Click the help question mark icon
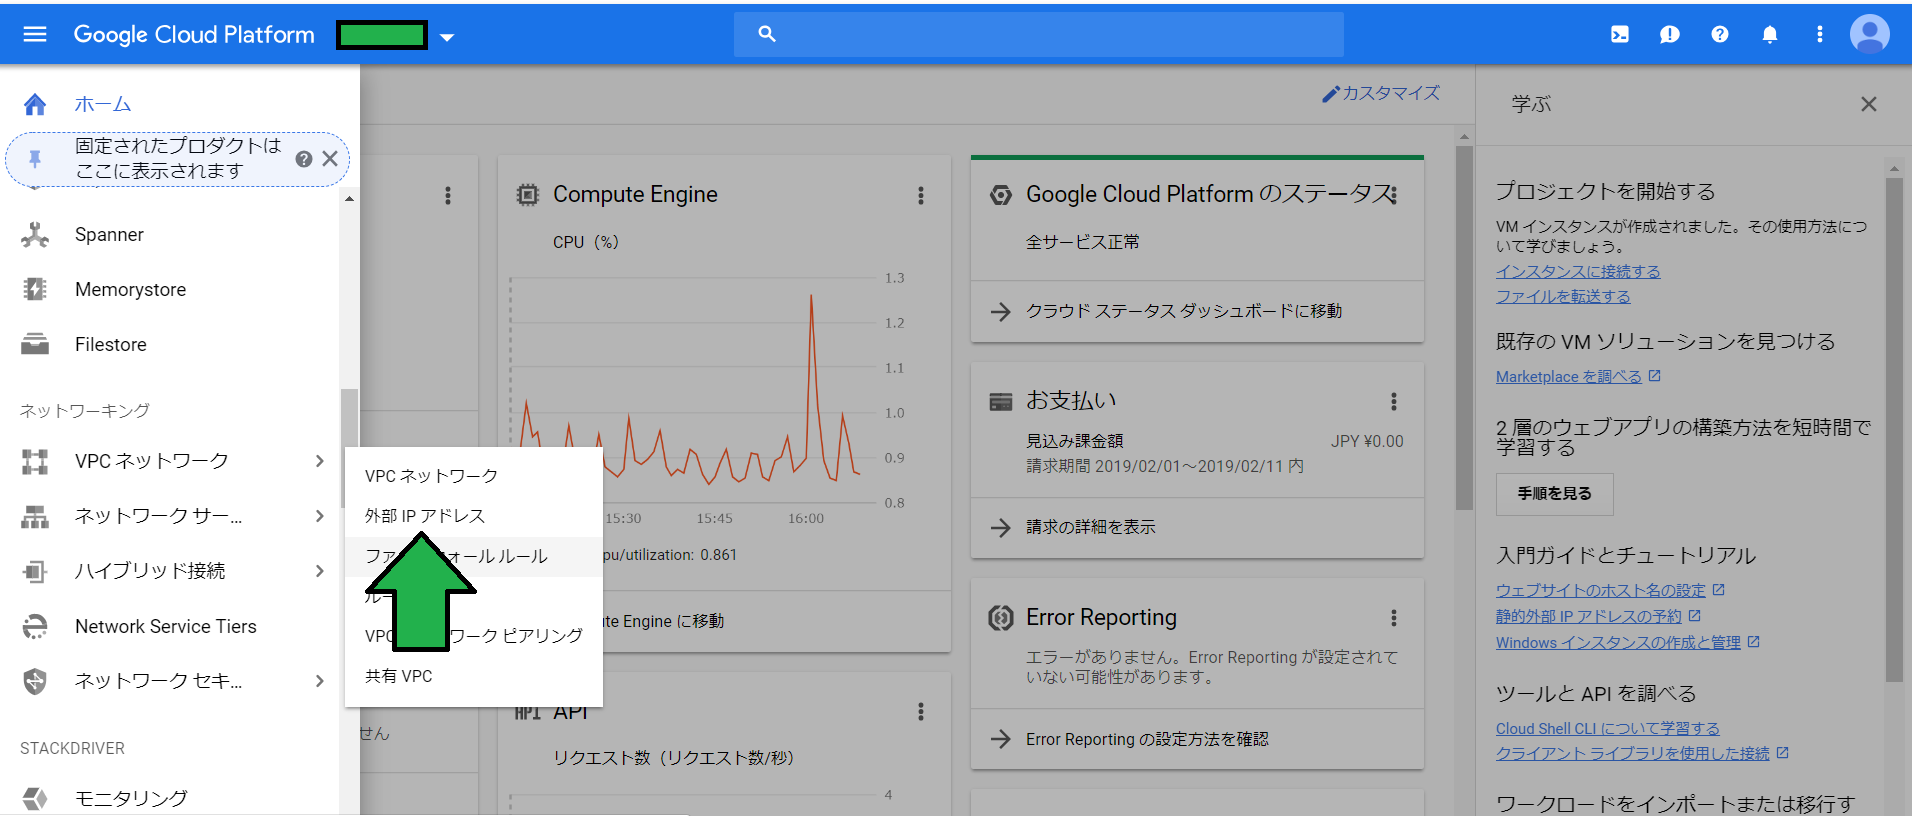1912x816 pixels. [x=1720, y=35]
